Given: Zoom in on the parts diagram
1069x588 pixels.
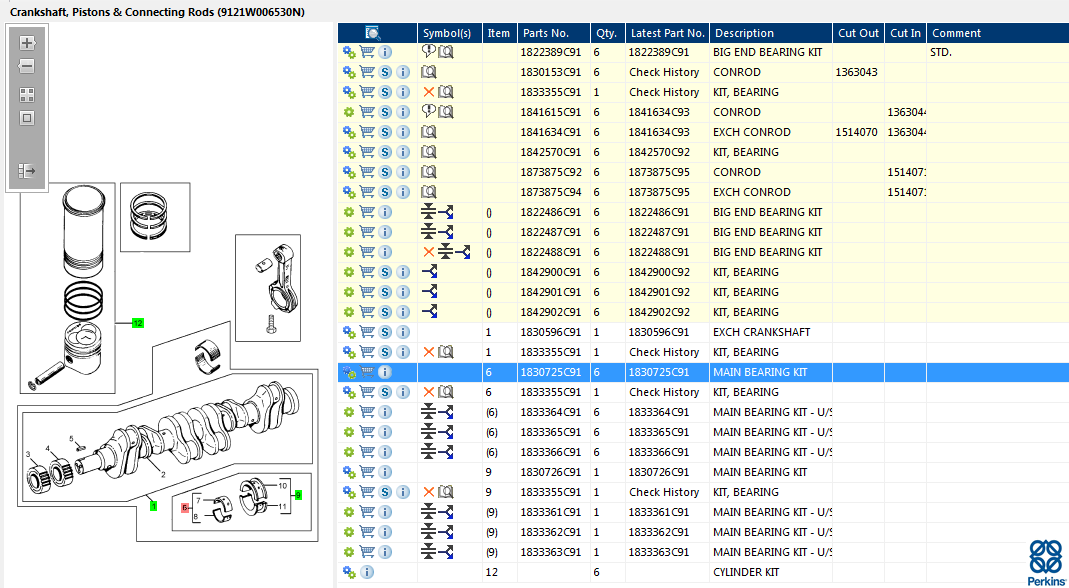Looking at the screenshot, I should pos(27,43).
